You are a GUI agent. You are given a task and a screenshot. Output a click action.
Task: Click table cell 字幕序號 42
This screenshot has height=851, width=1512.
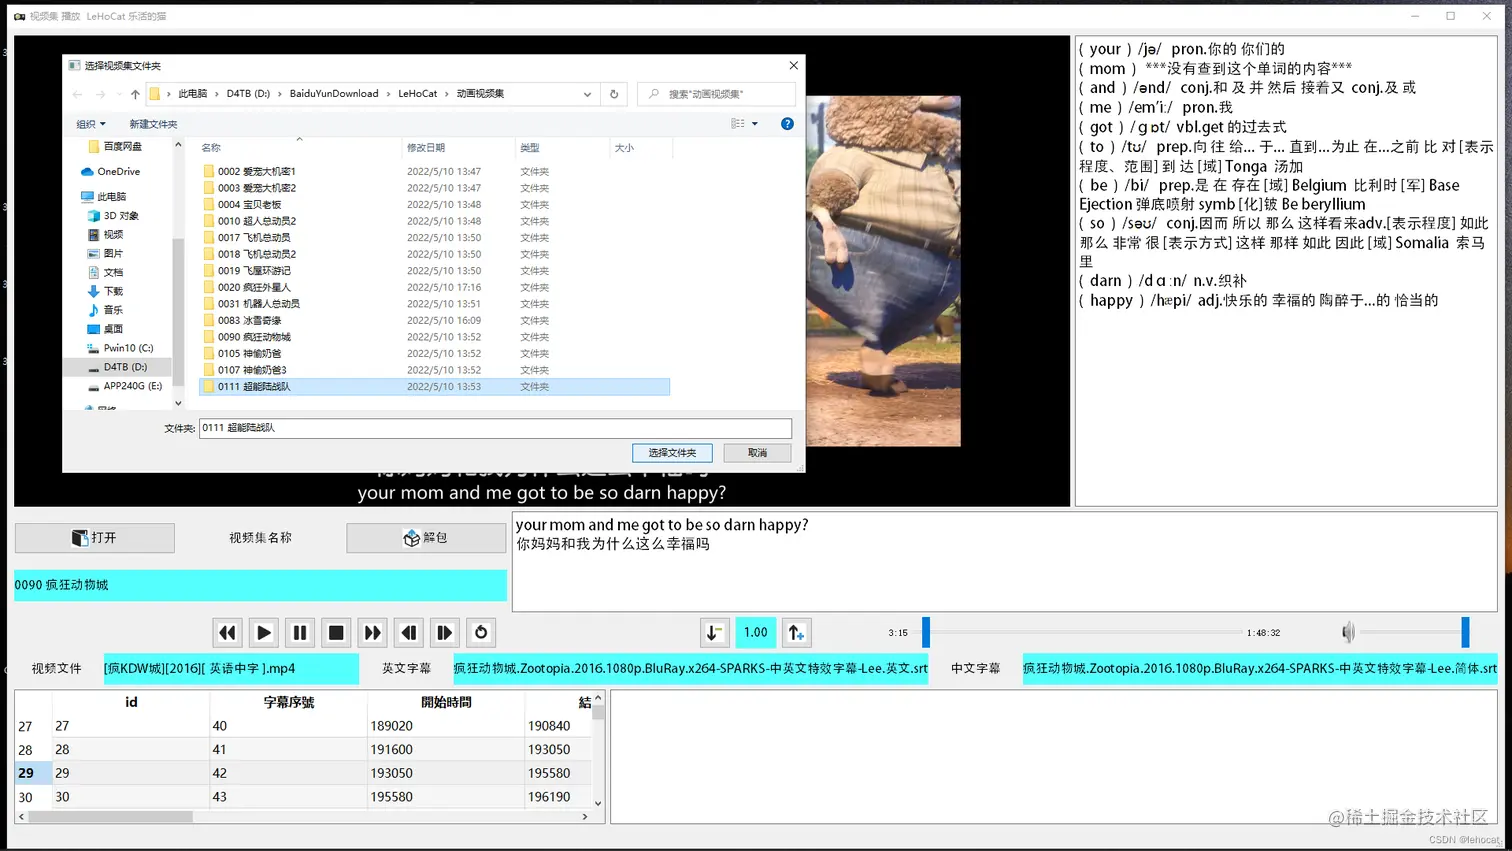pyautogui.click(x=288, y=773)
